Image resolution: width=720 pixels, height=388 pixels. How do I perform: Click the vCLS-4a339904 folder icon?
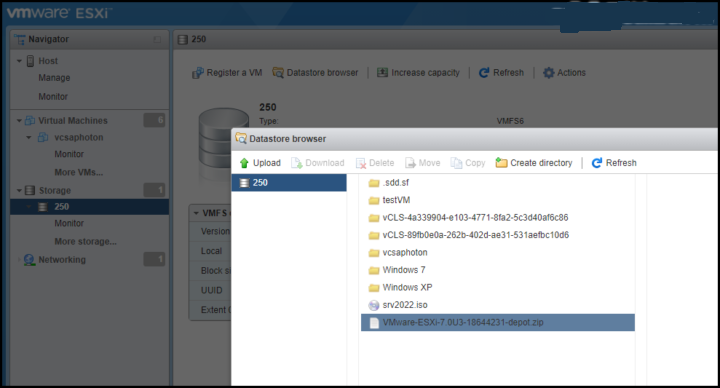(374, 218)
